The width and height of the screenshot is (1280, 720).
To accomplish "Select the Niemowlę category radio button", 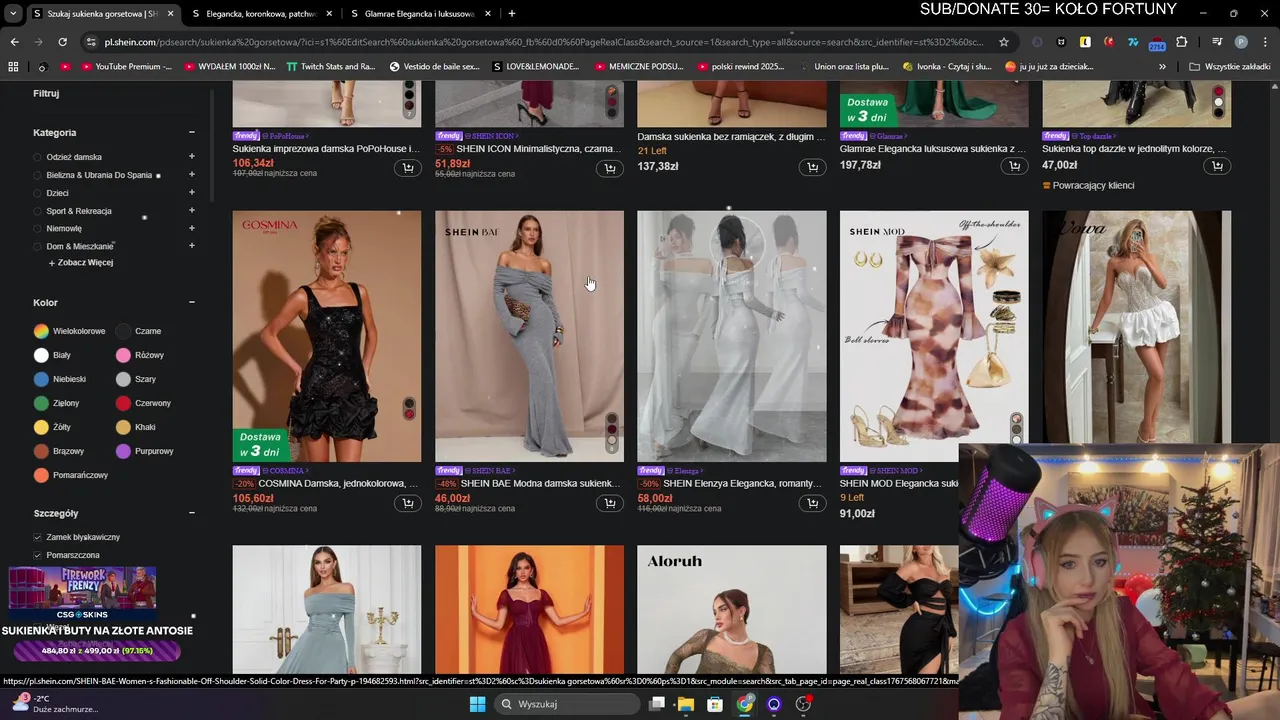I will pos(38,229).
